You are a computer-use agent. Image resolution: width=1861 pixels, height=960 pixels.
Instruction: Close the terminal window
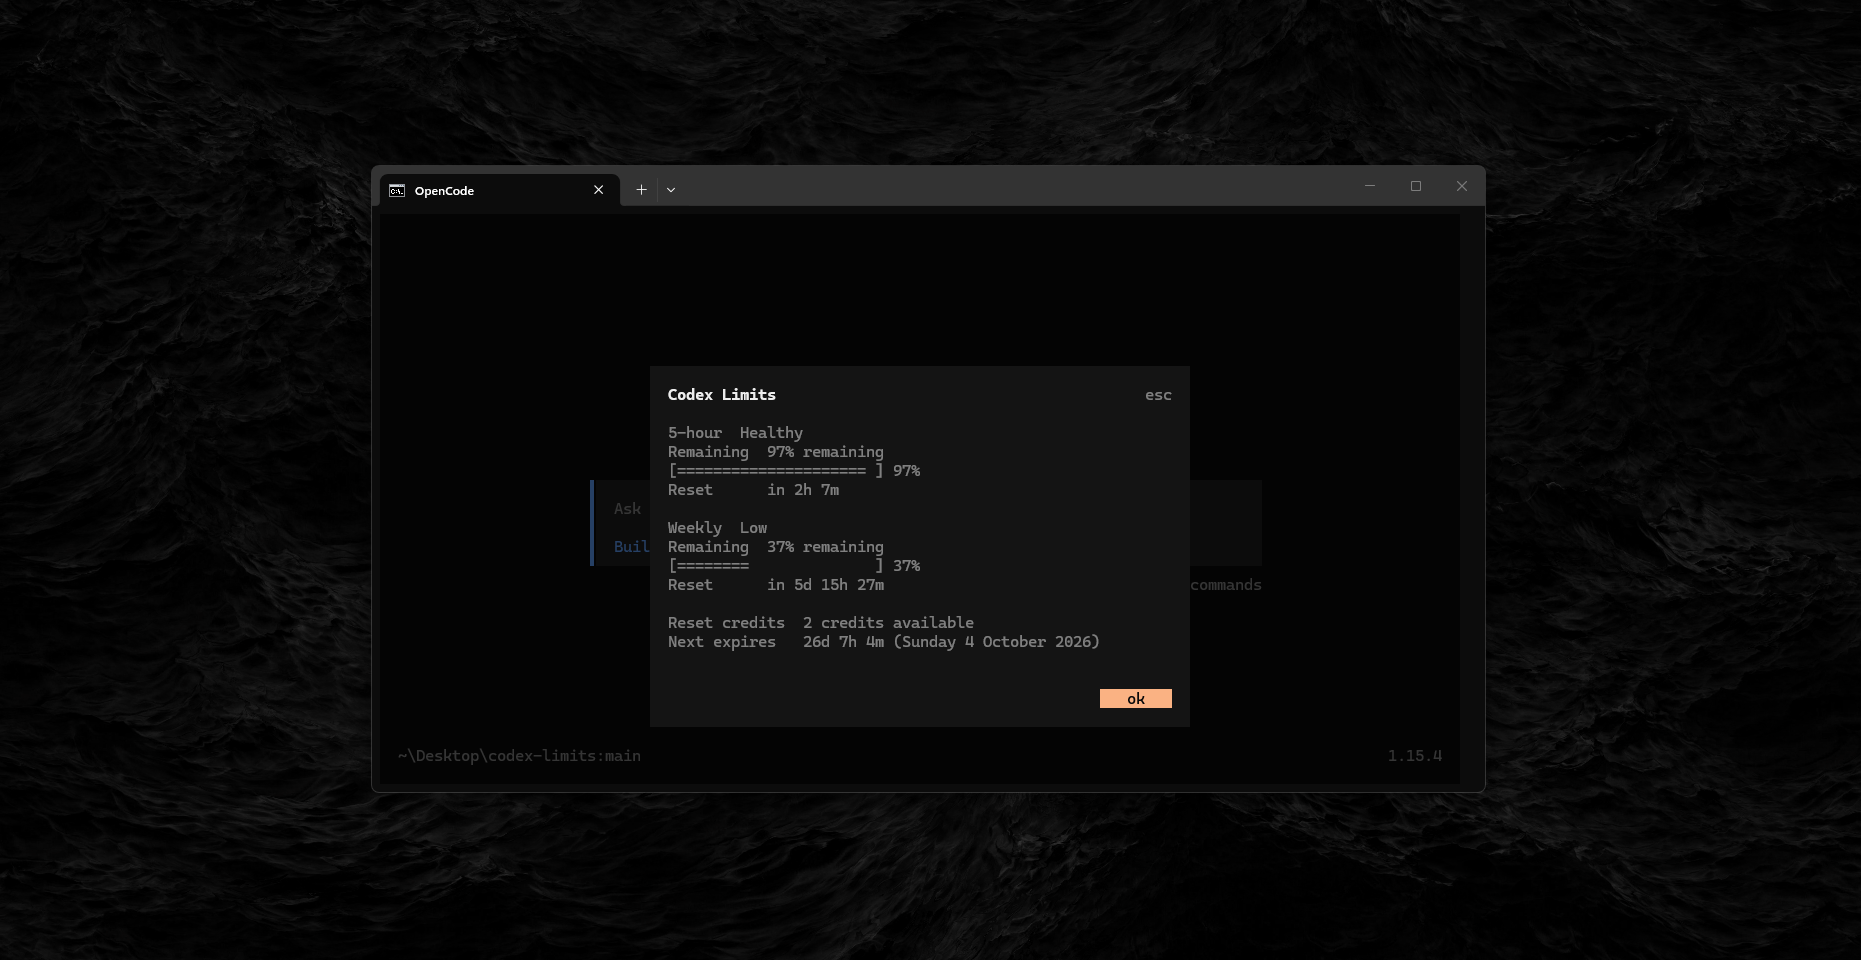point(1462,186)
